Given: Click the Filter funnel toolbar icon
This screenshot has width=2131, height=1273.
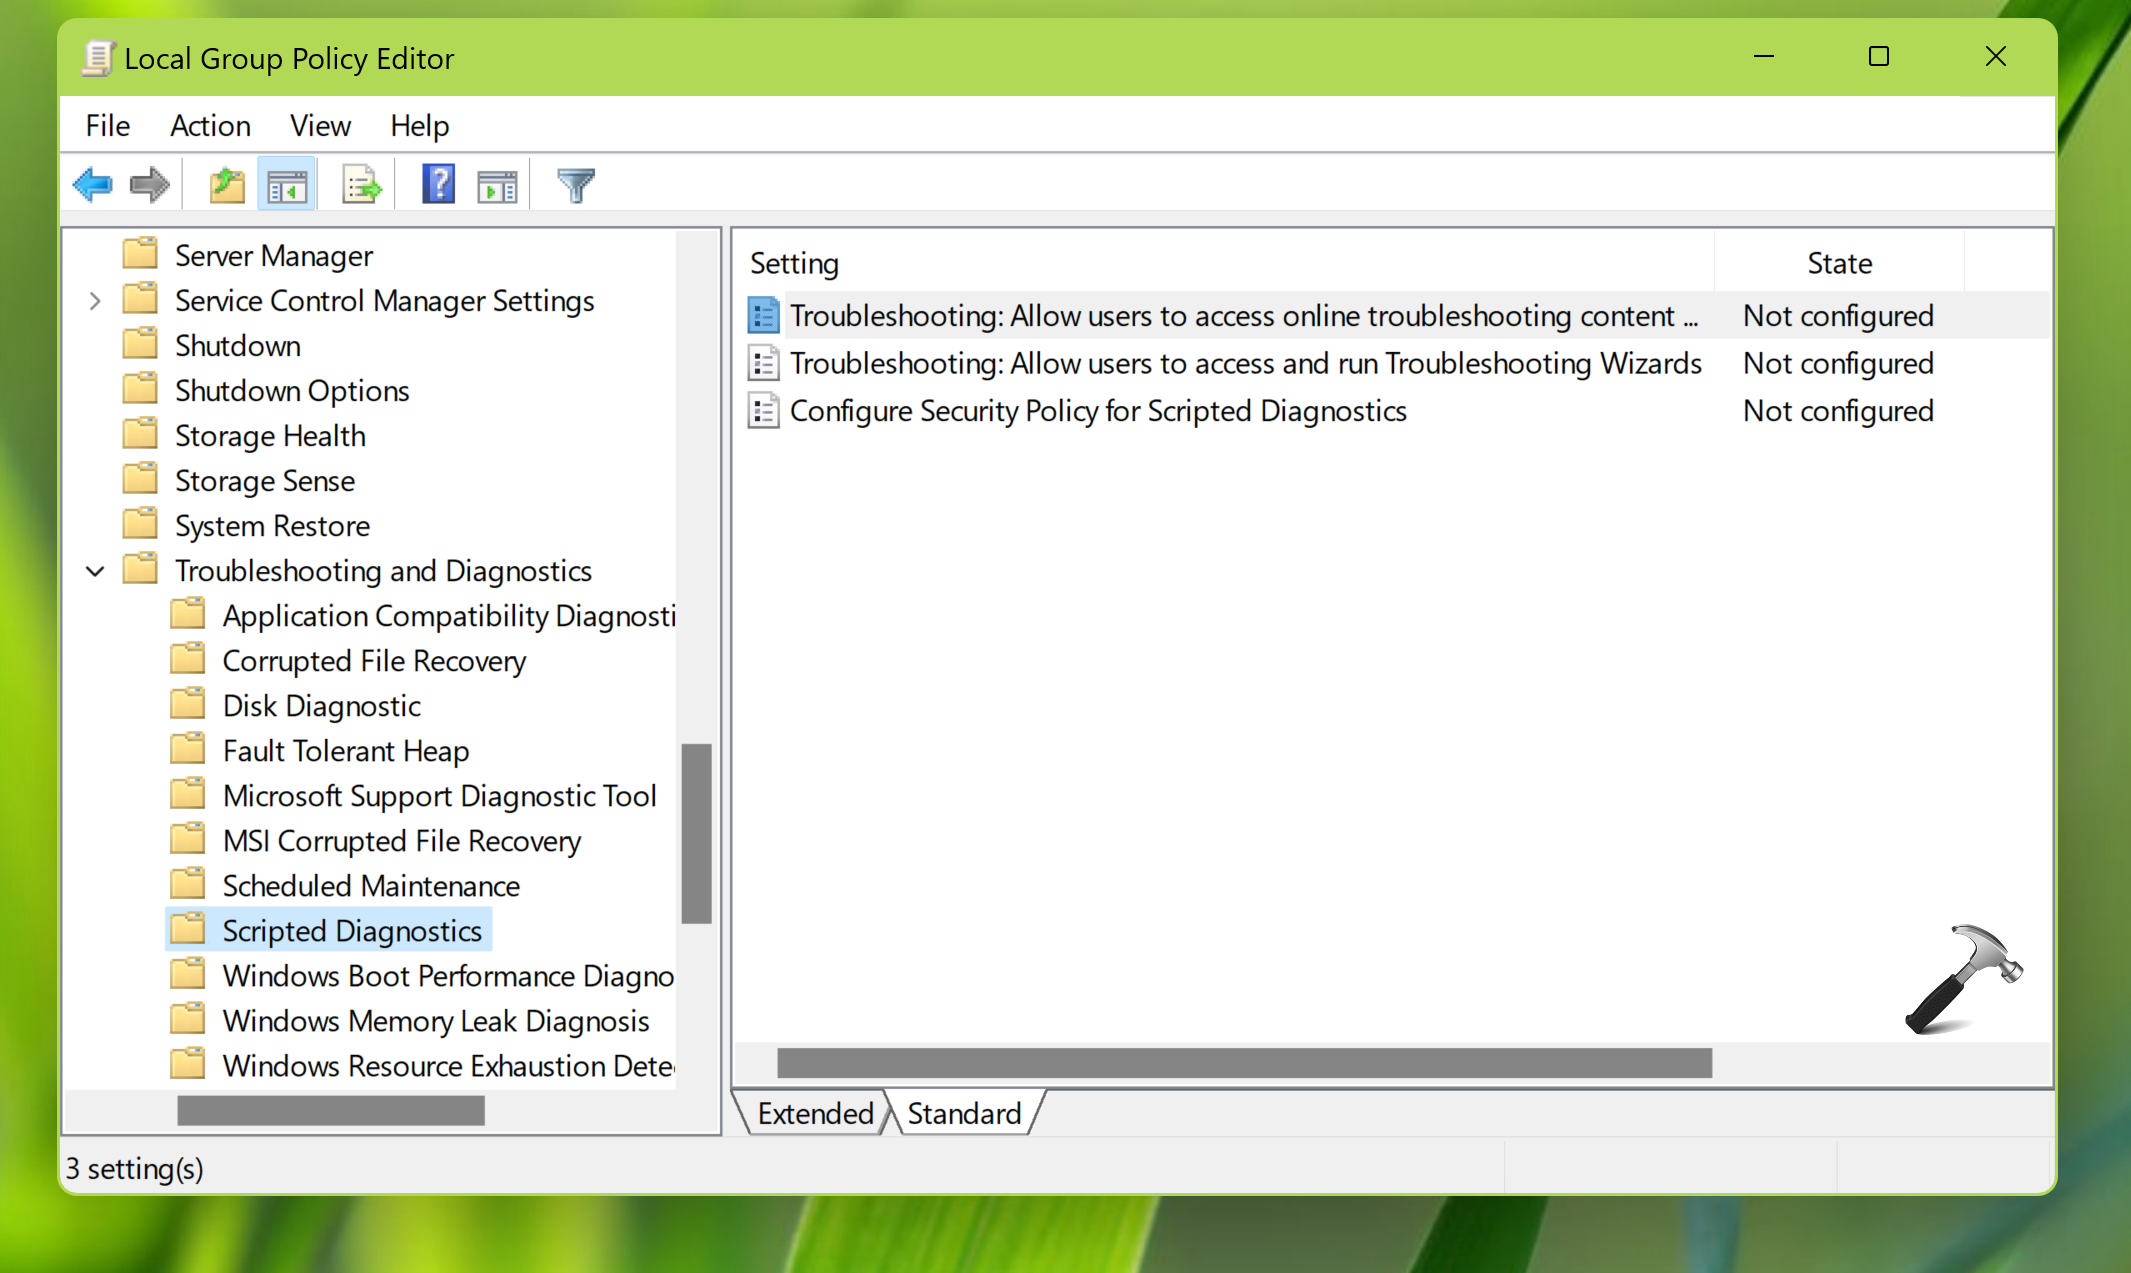Looking at the screenshot, I should click(576, 185).
